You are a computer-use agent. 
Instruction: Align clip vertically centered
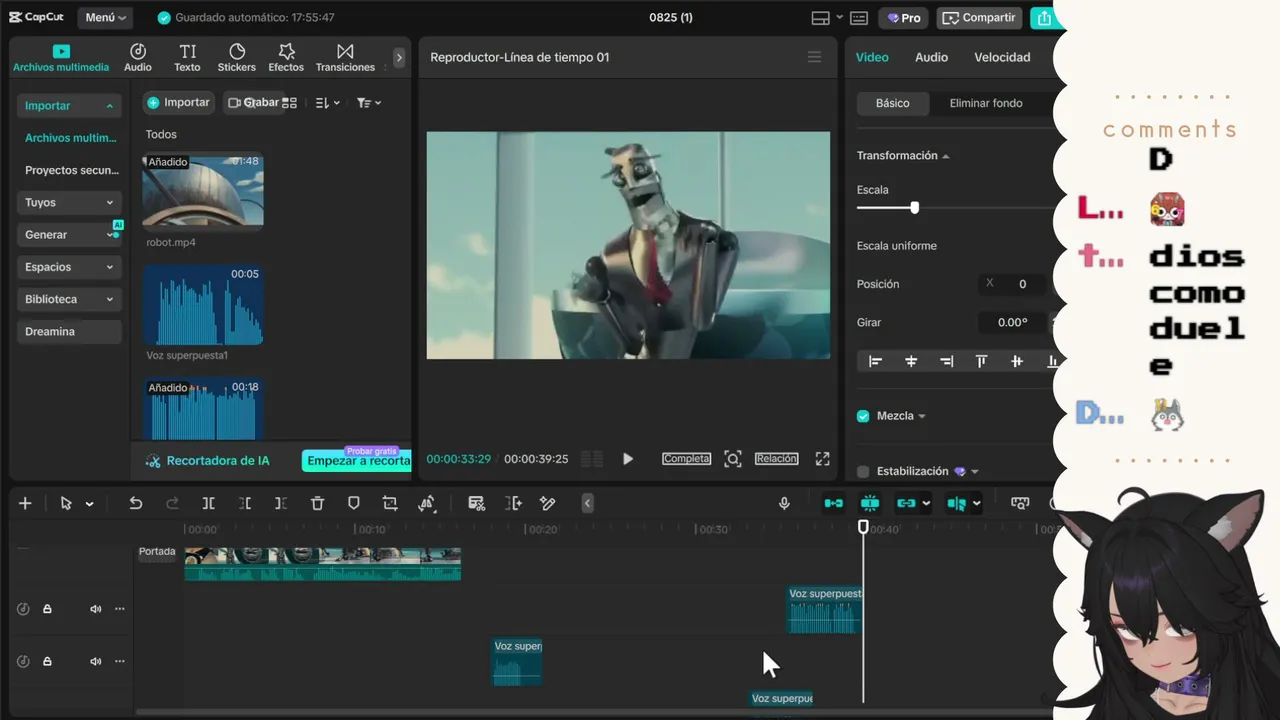tap(1017, 362)
